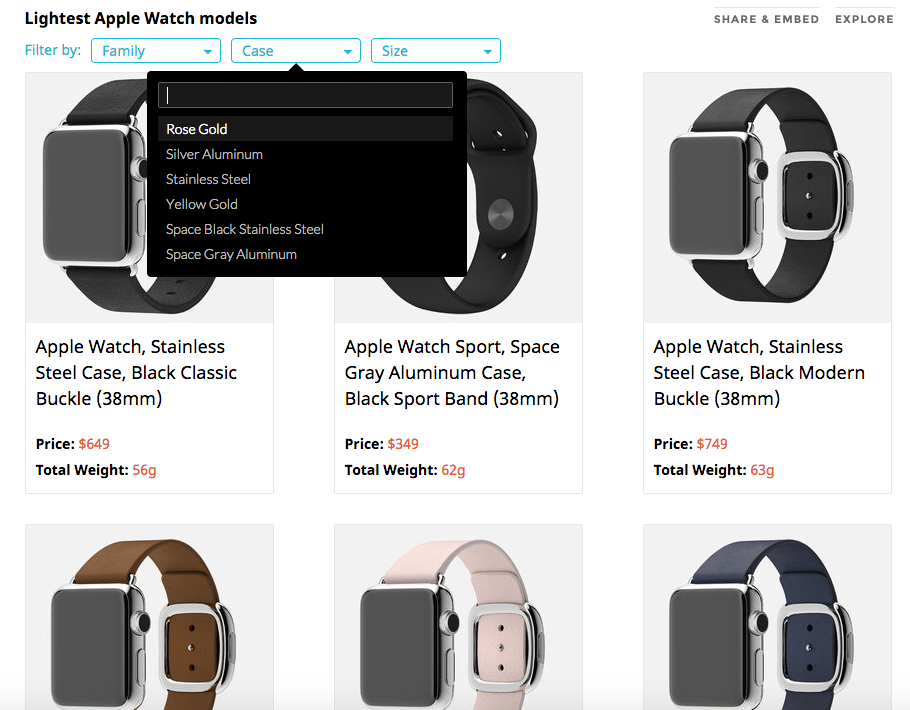Collapse the Case filter dropdown

coord(295,51)
